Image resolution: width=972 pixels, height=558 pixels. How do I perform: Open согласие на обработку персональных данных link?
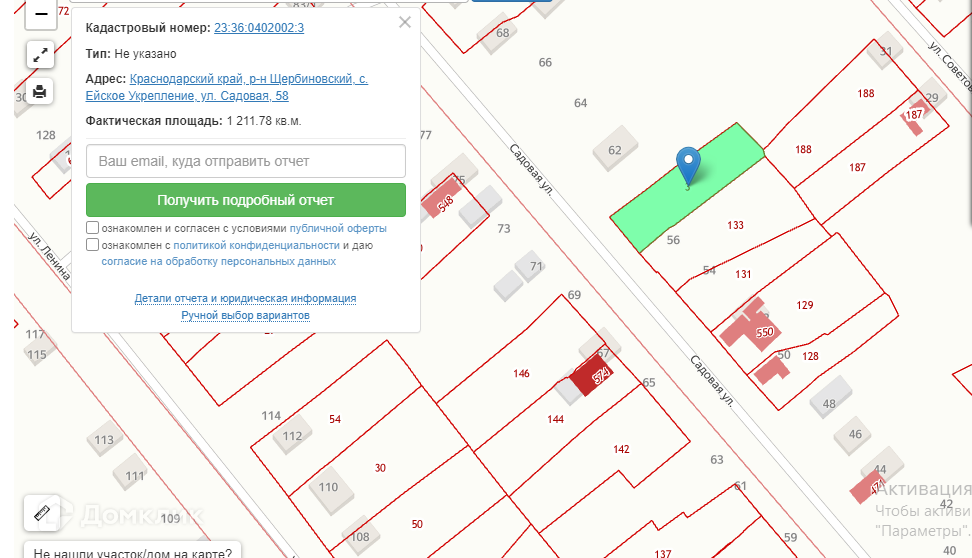(219, 261)
